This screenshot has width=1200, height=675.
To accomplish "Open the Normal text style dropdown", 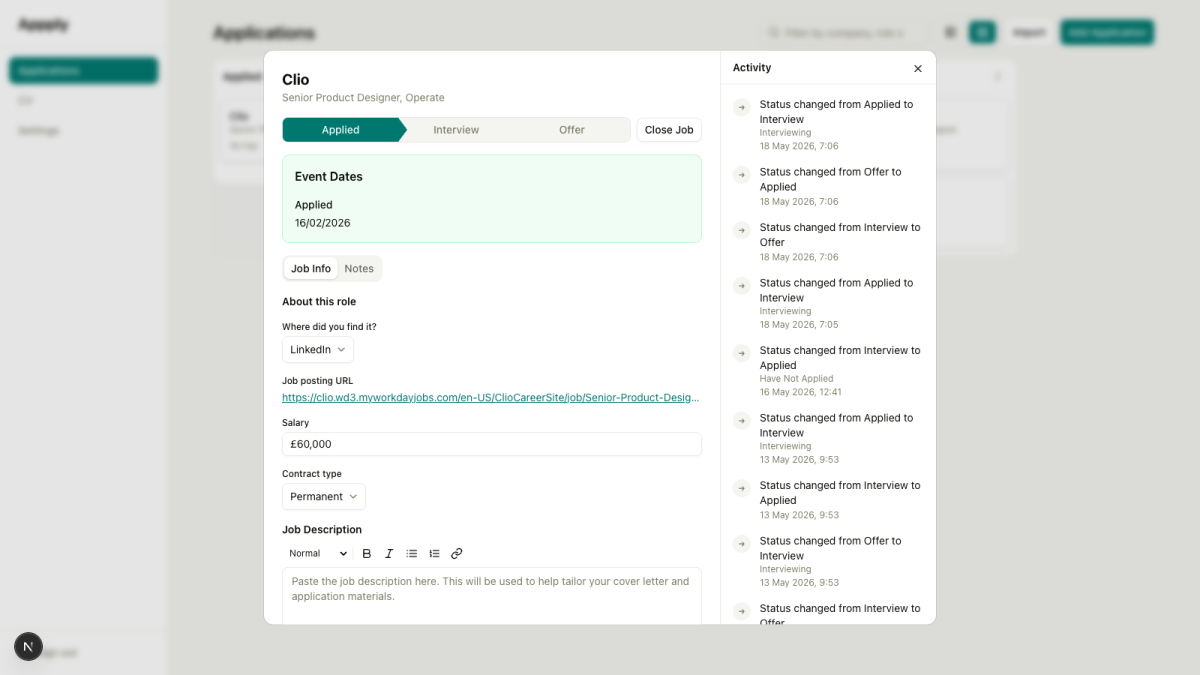I will 318,553.
